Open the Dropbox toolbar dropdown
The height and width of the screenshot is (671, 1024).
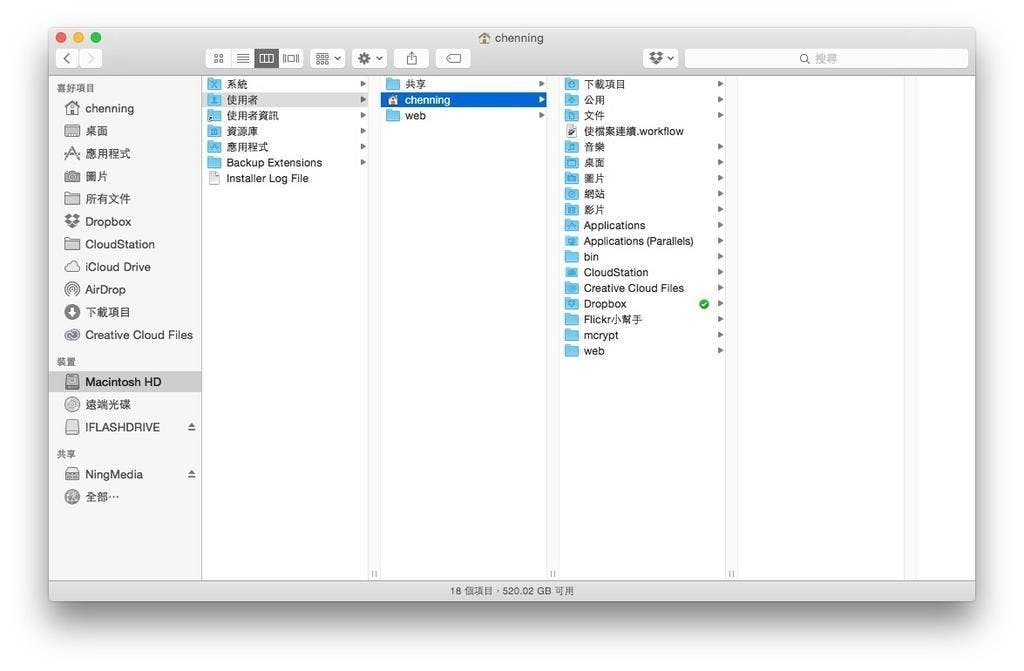pyautogui.click(x=661, y=59)
